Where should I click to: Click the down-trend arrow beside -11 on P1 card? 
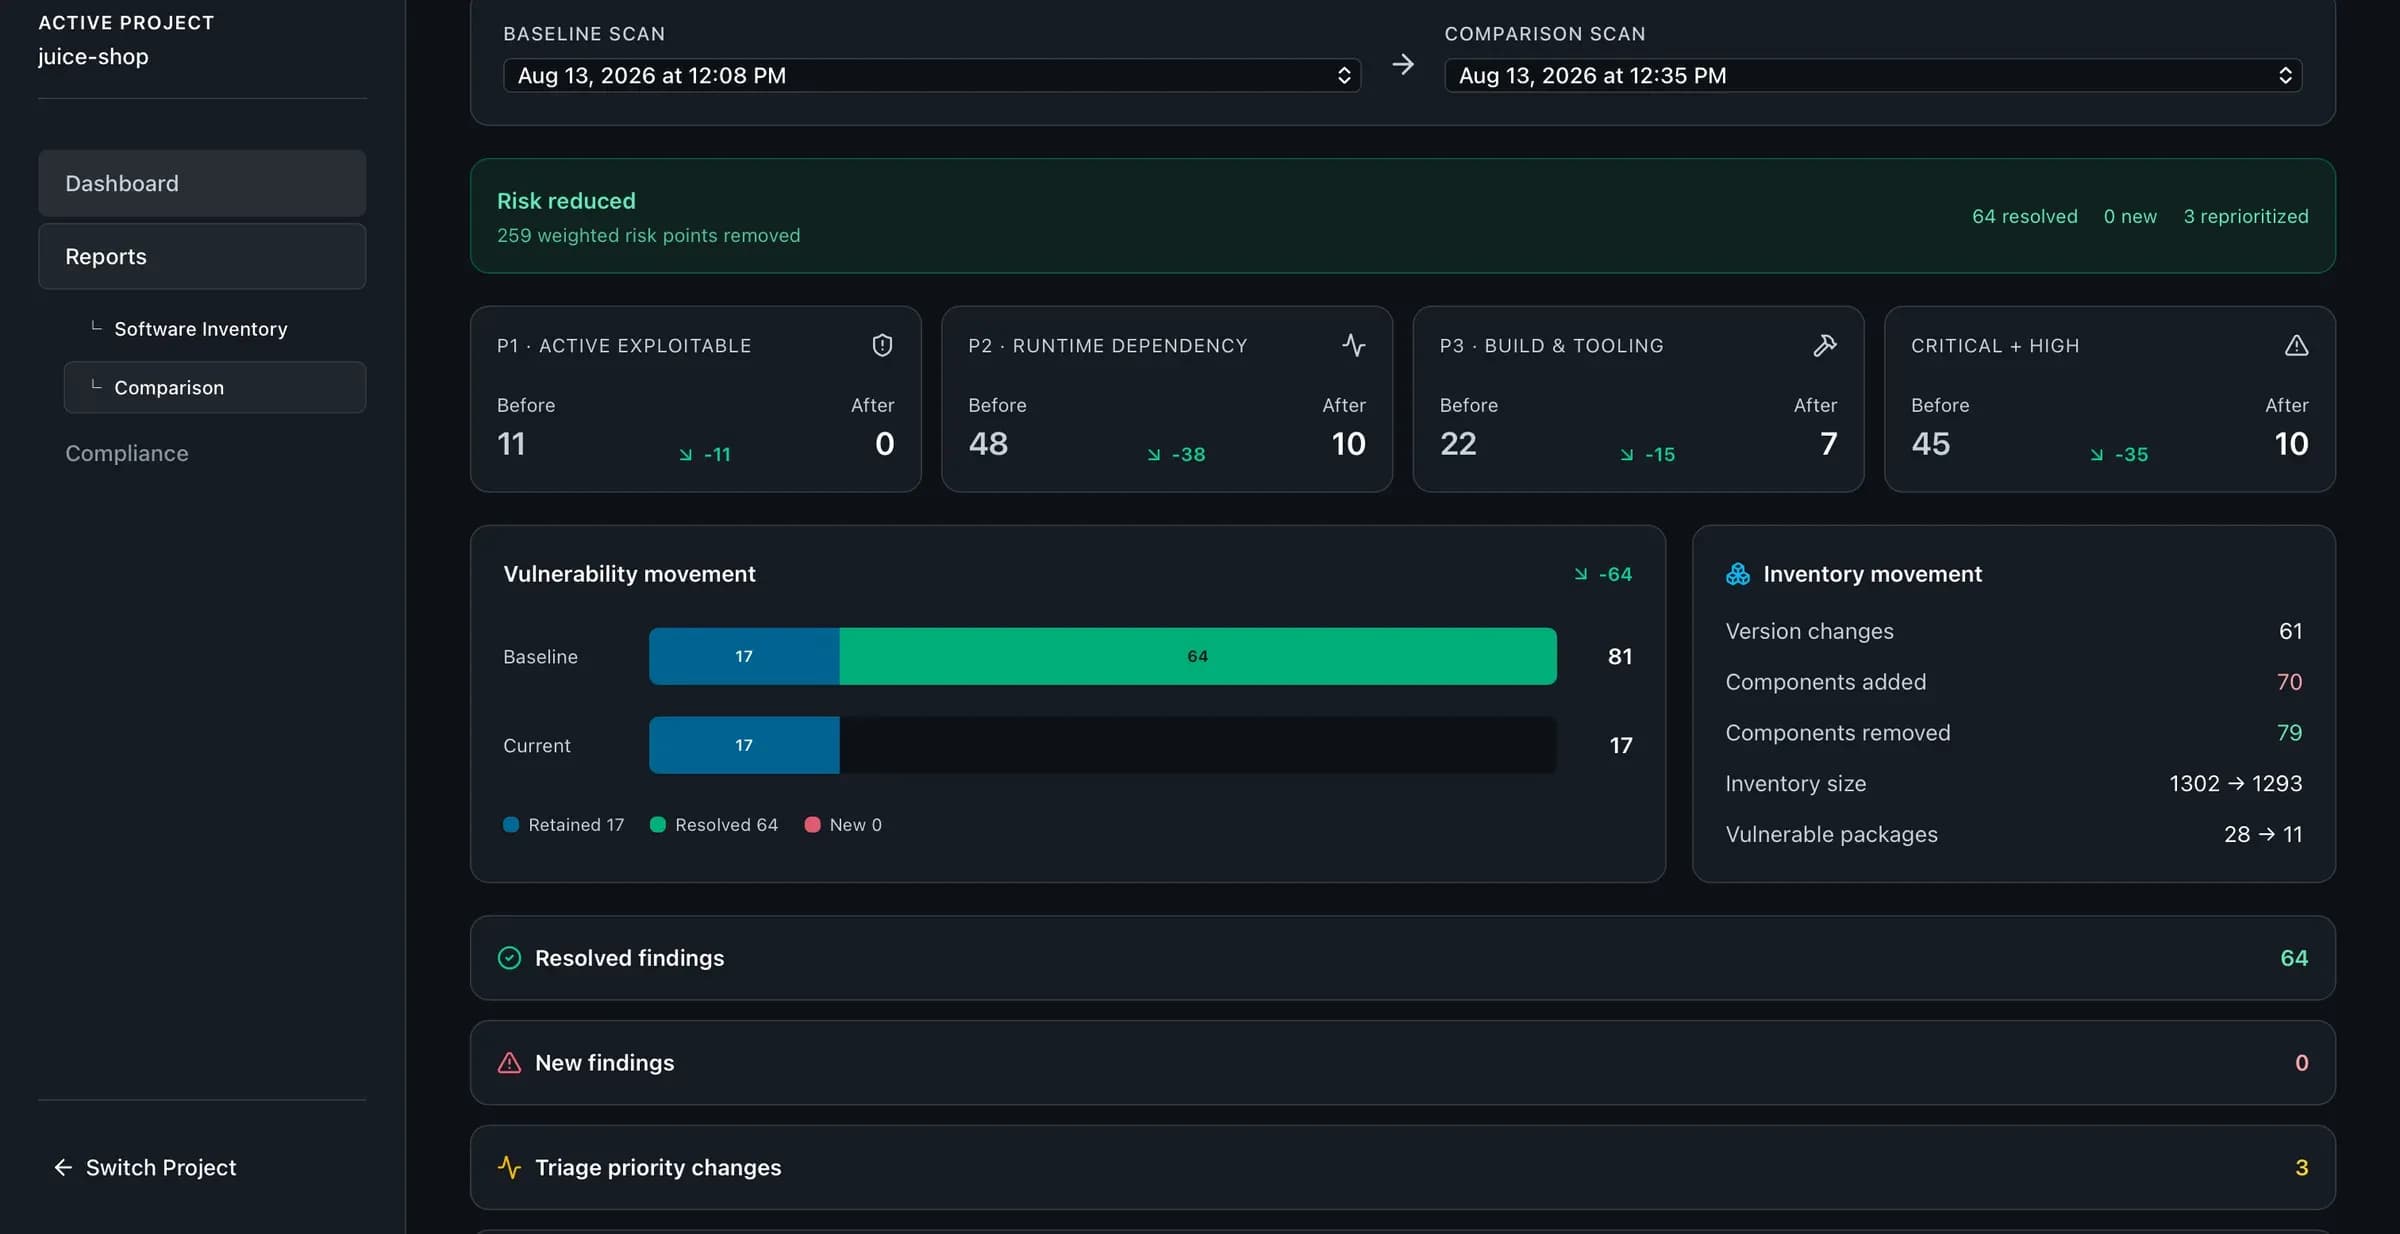pyautogui.click(x=686, y=455)
